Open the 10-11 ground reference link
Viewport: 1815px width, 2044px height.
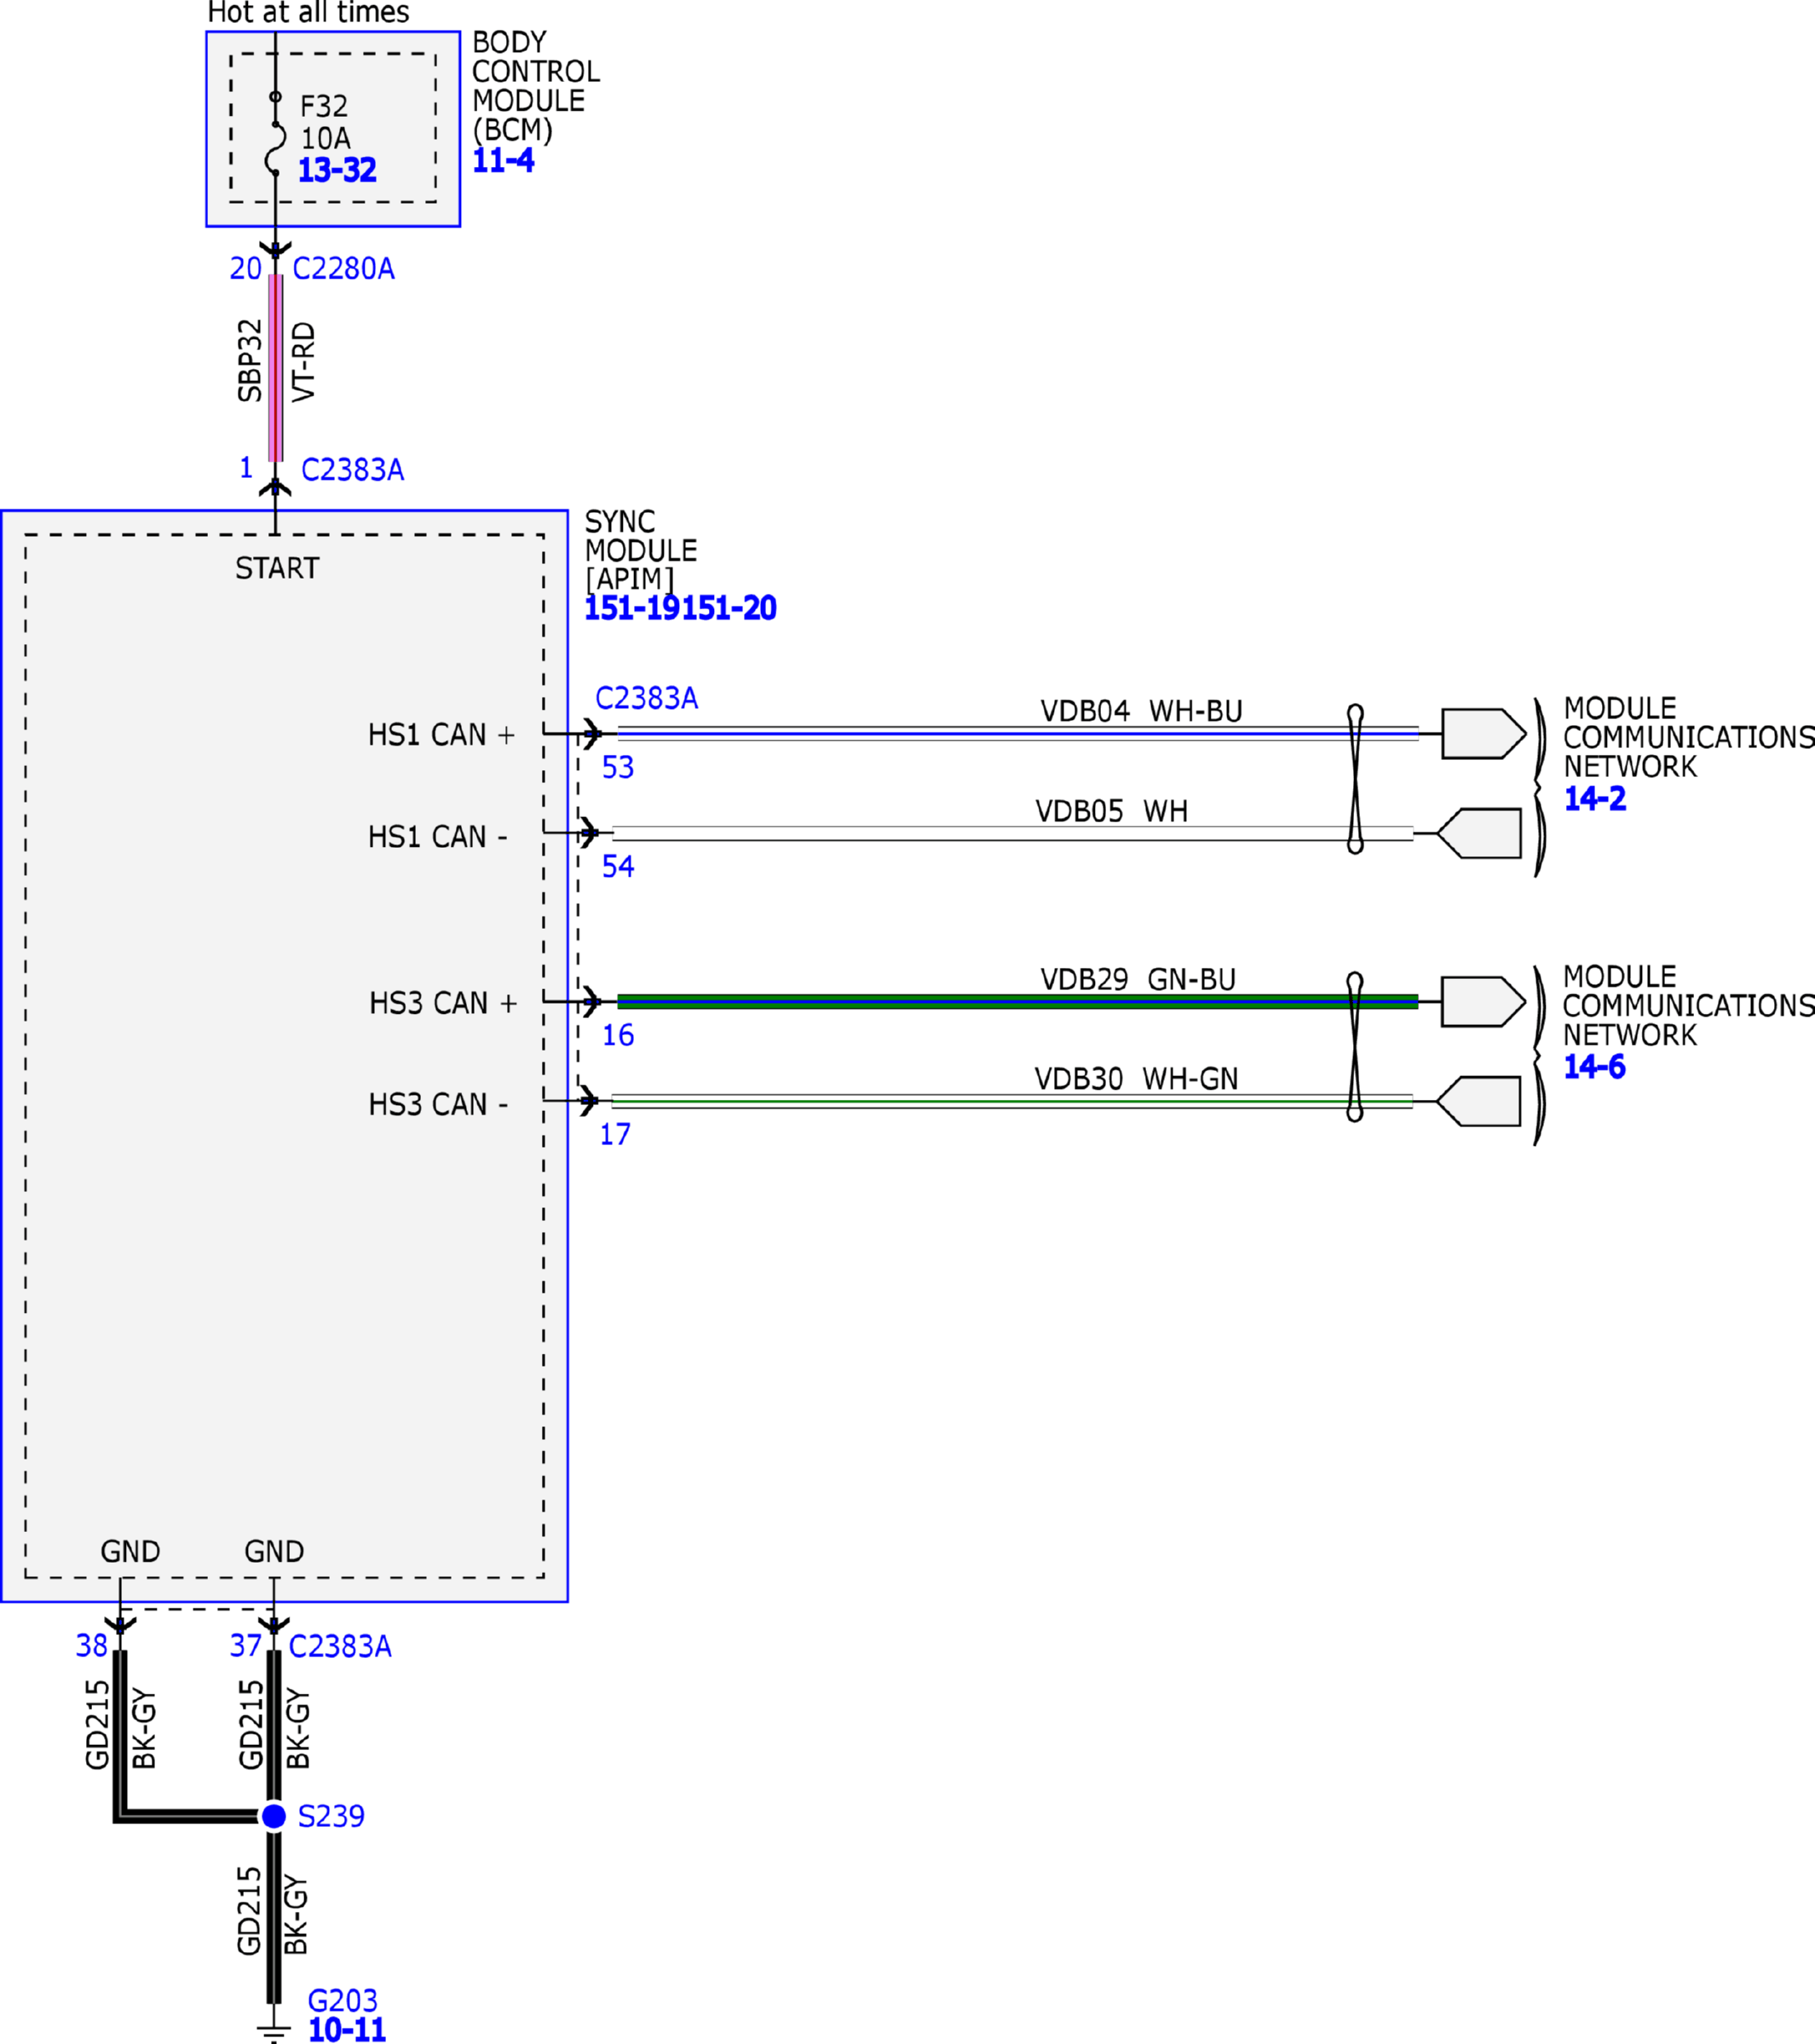(346, 2030)
